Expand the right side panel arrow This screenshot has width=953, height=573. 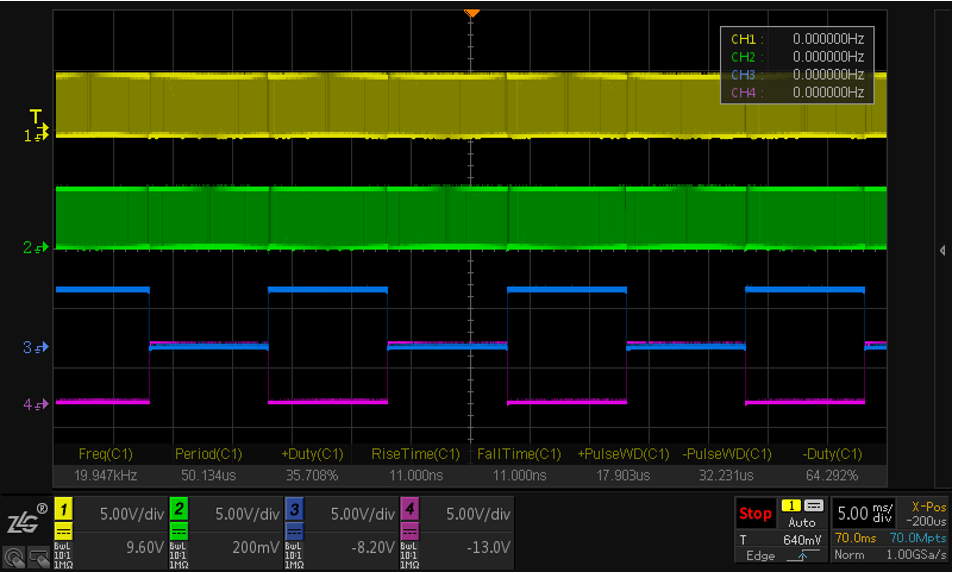(x=942, y=250)
